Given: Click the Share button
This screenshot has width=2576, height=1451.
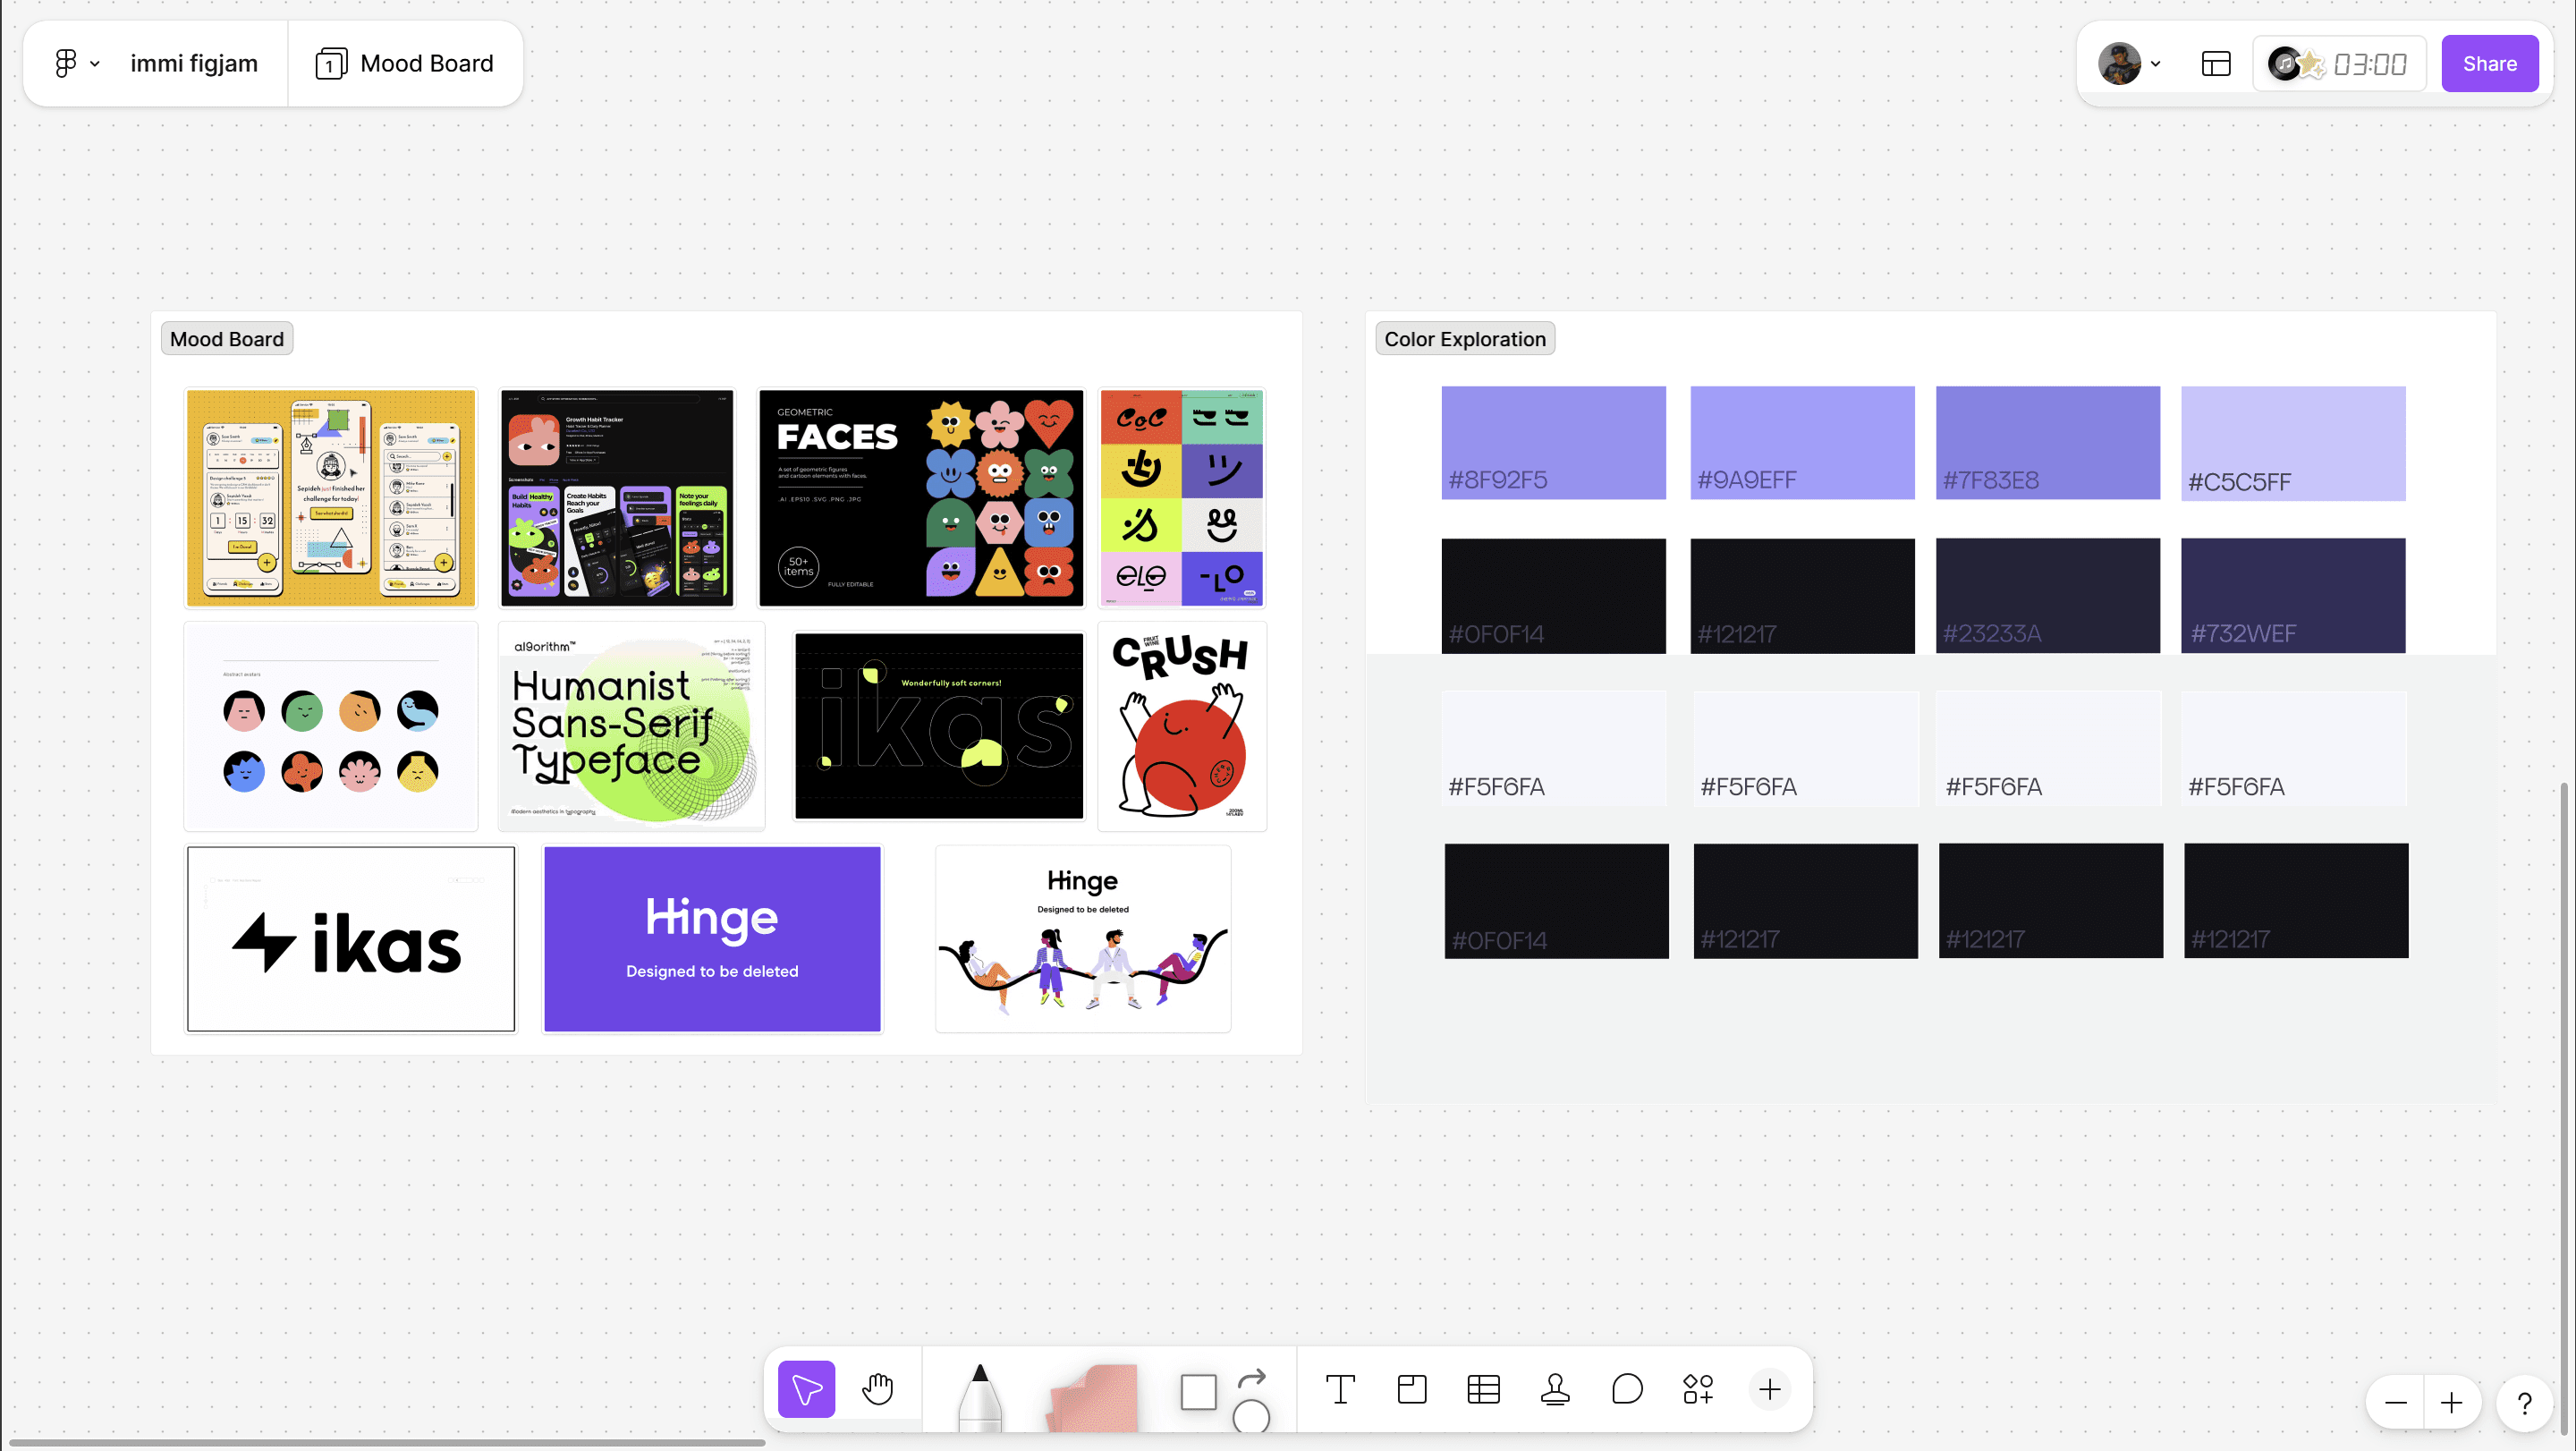Looking at the screenshot, I should pos(2489,64).
